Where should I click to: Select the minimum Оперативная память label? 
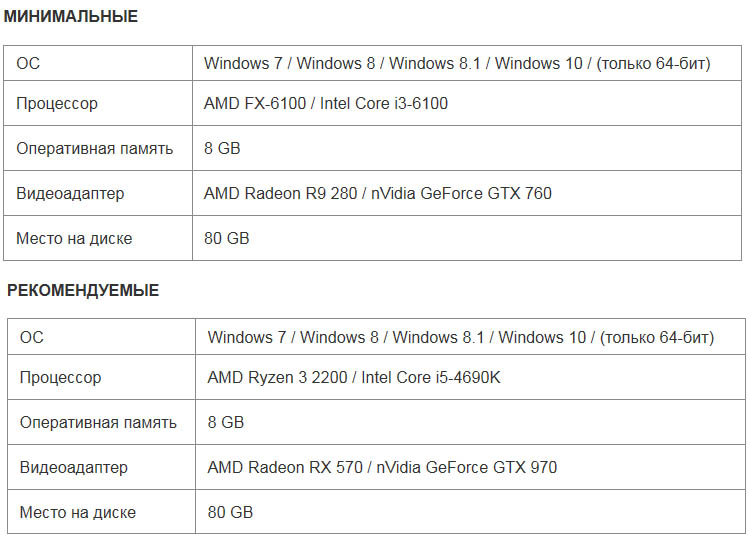(95, 148)
